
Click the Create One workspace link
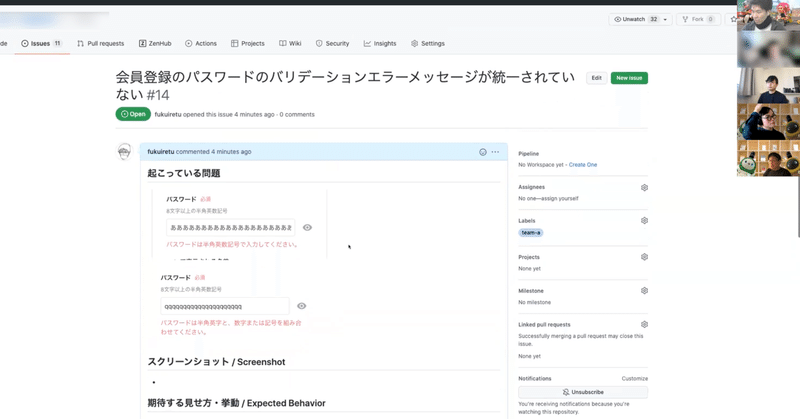tap(583, 165)
